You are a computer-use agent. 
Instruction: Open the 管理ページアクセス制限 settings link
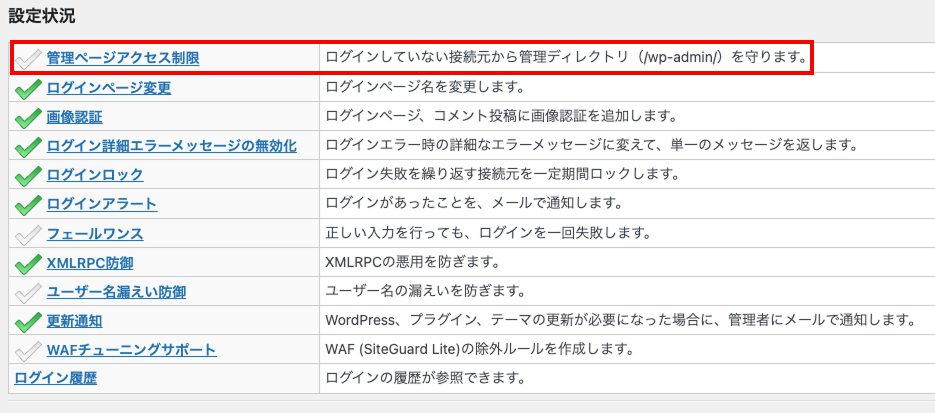tap(122, 58)
